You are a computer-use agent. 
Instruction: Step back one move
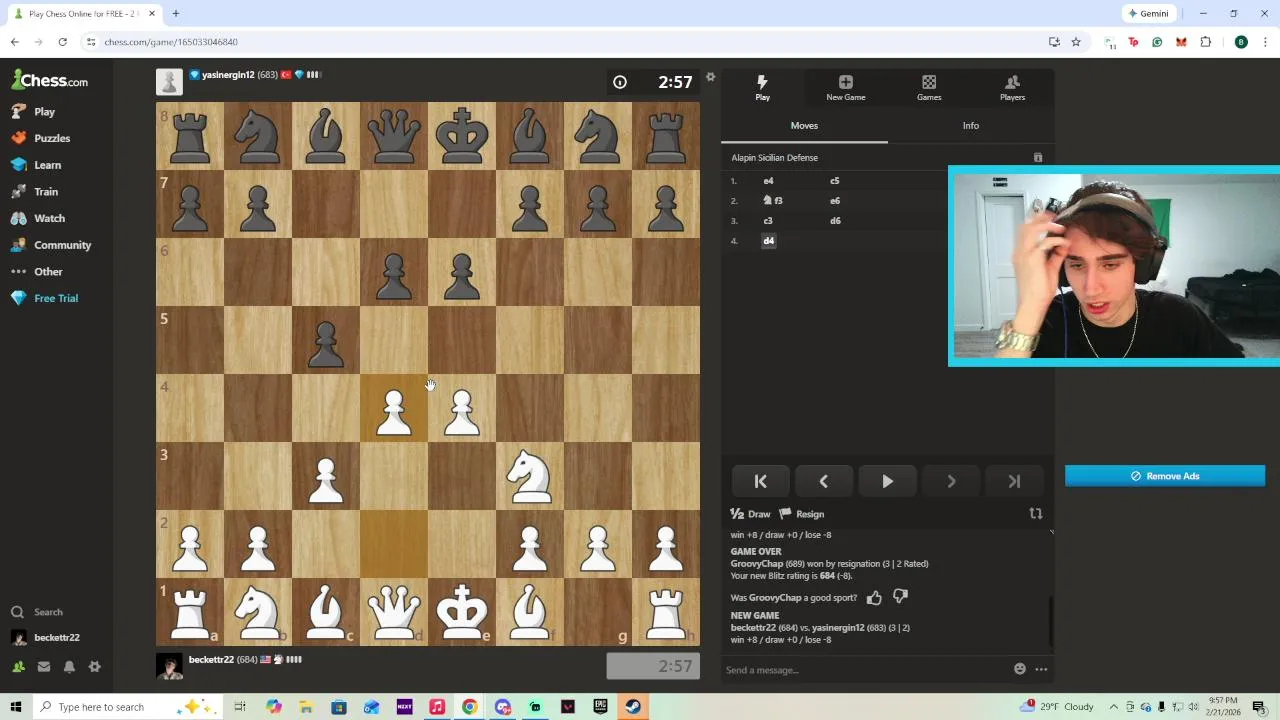click(x=824, y=482)
